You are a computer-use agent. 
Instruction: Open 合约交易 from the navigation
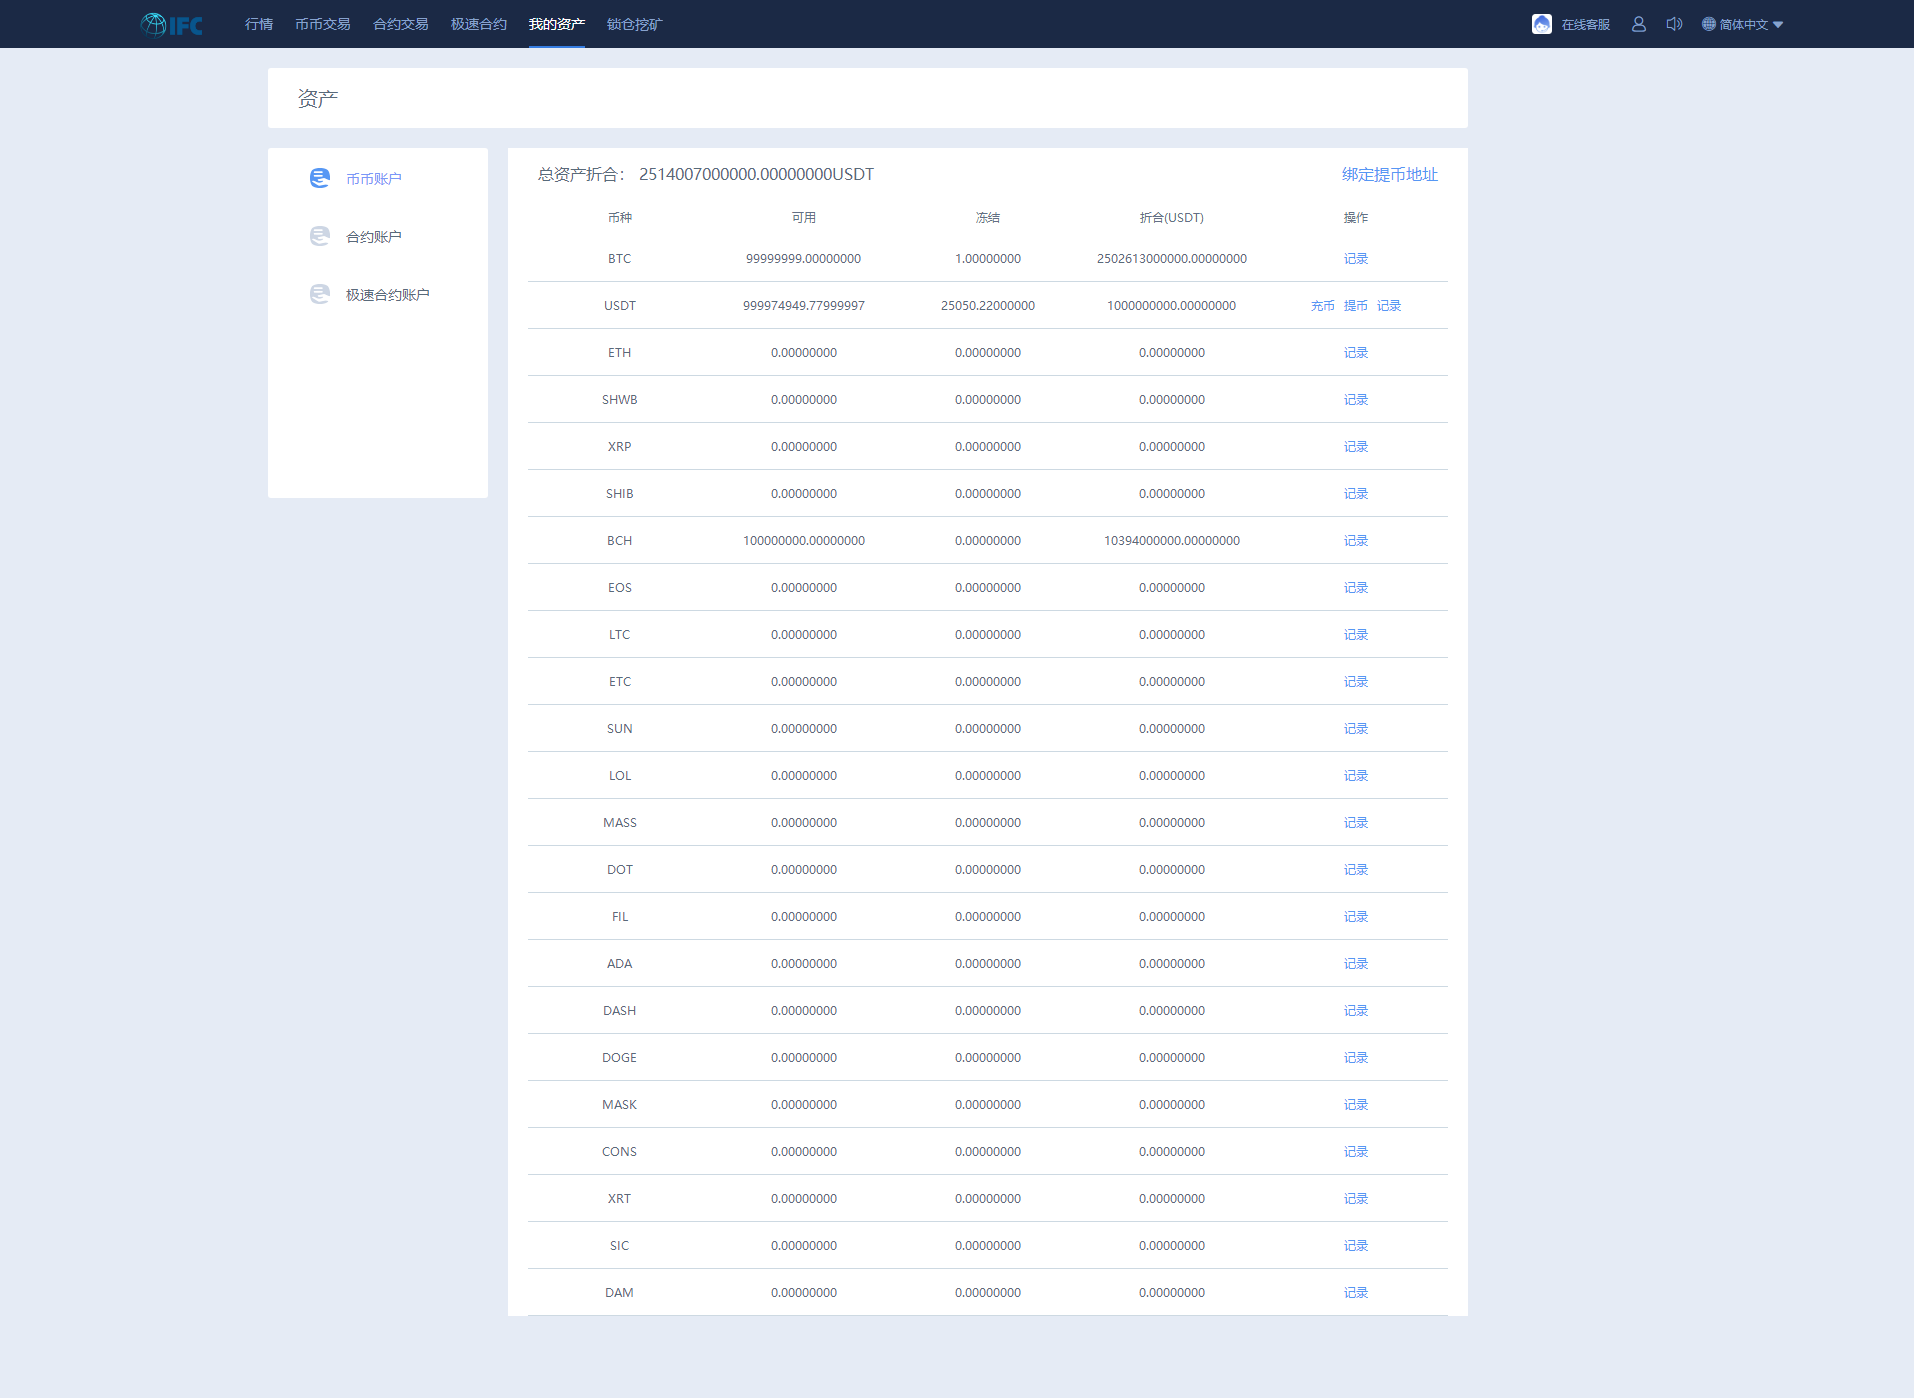click(401, 24)
